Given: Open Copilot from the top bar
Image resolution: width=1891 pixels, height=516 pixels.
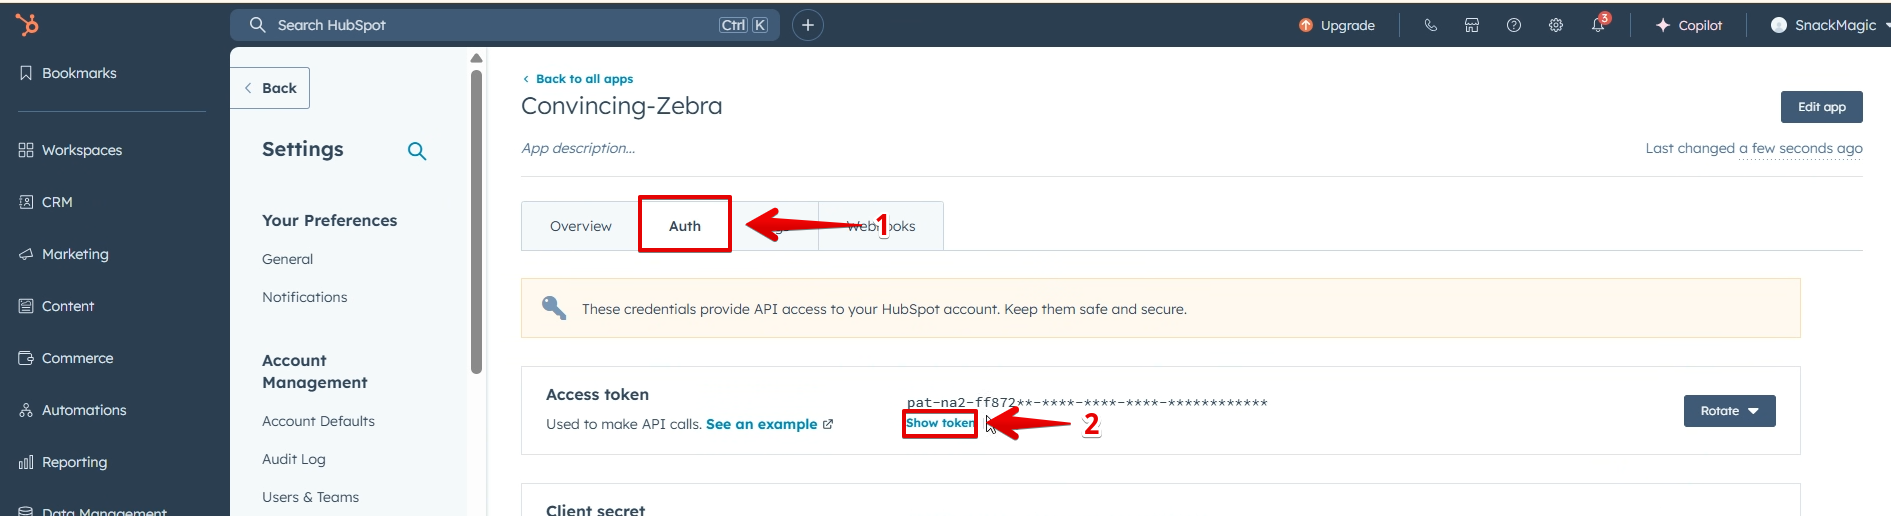Looking at the screenshot, I should 1689,25.
